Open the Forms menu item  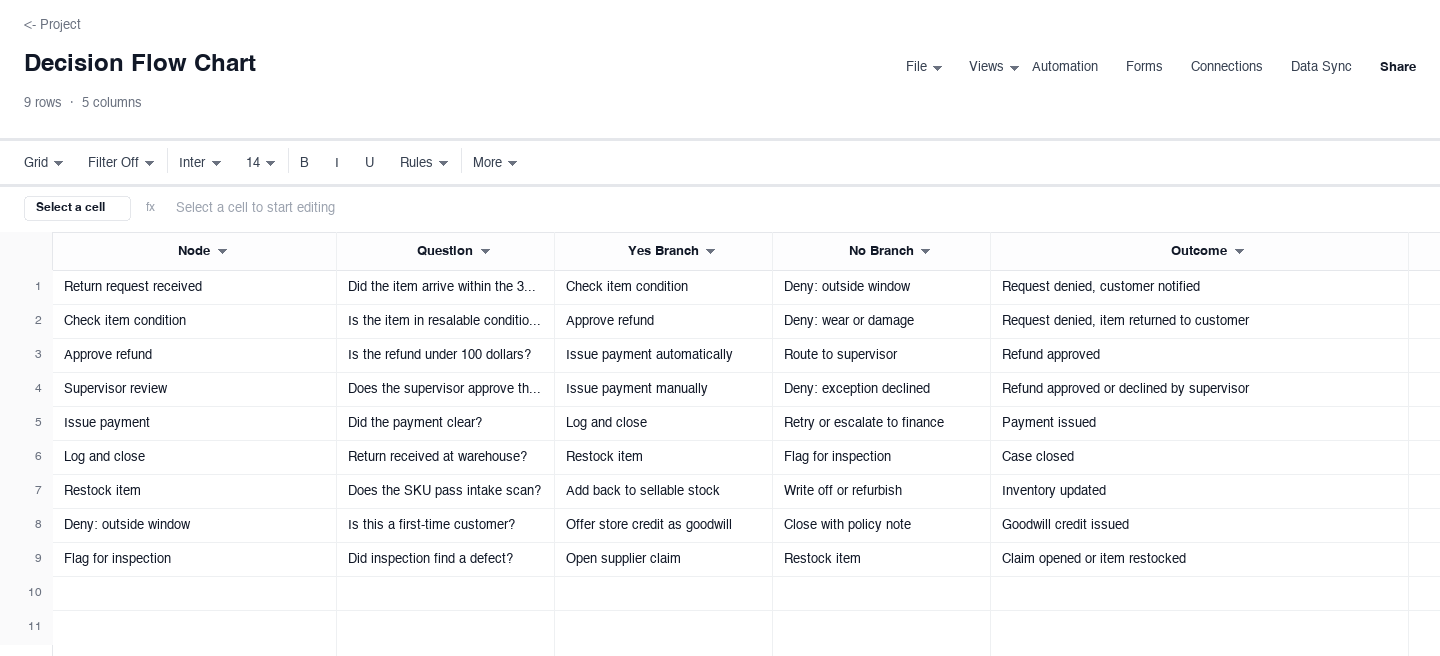point(1144,67)
